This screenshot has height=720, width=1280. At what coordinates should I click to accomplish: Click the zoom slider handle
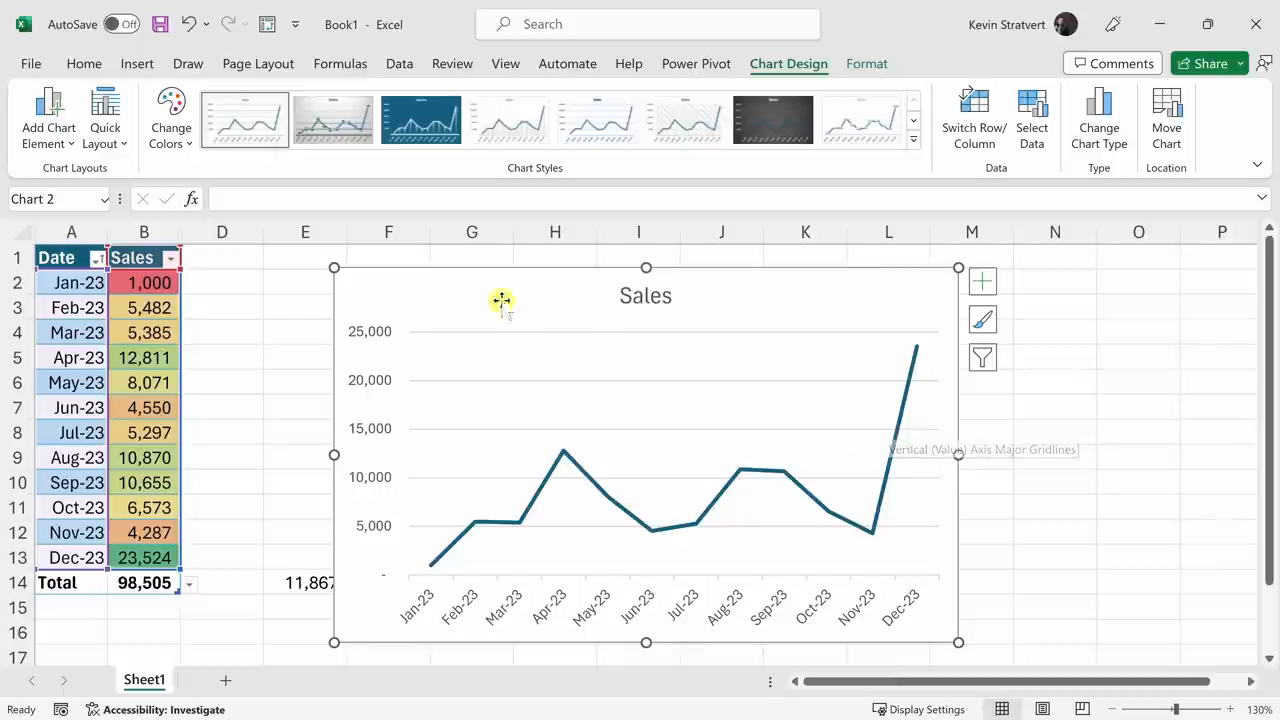(x=1176, y=709)
